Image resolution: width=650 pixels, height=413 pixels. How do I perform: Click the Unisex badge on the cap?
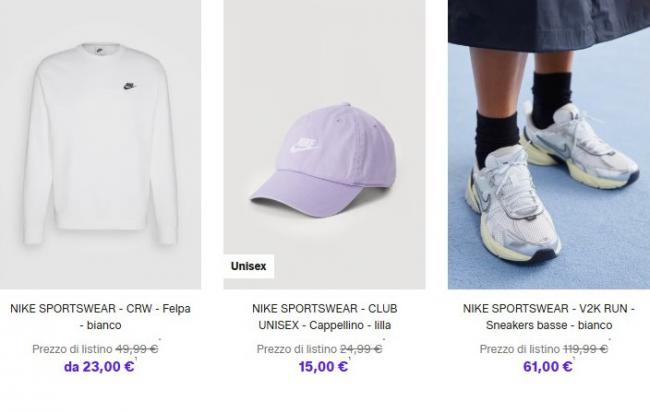point(249,266)
